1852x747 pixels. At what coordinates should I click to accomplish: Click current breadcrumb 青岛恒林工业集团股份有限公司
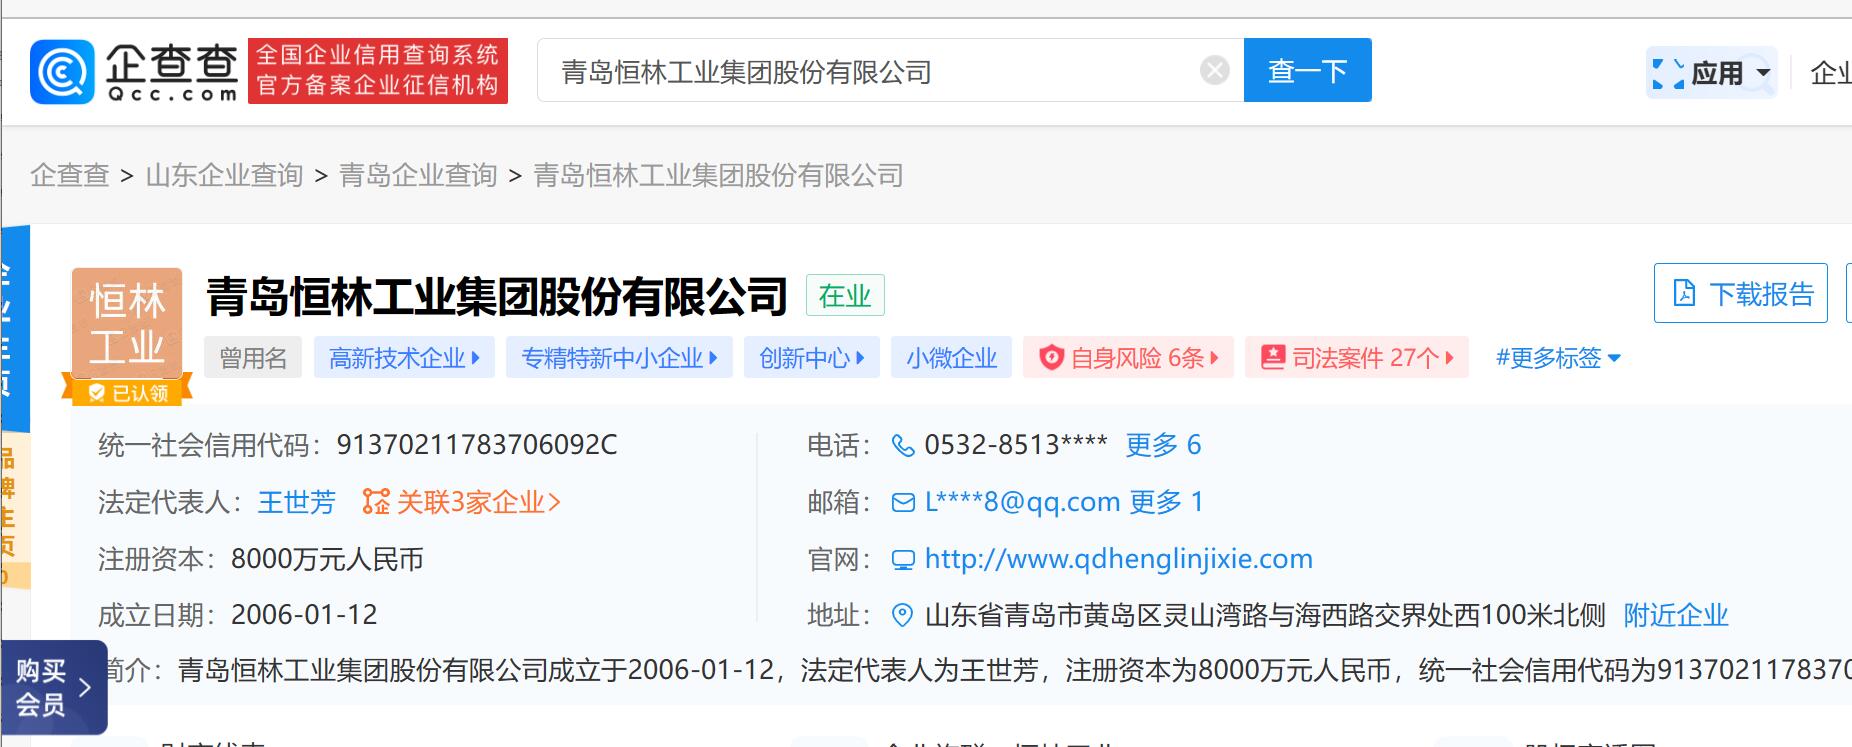coord(718,175)
